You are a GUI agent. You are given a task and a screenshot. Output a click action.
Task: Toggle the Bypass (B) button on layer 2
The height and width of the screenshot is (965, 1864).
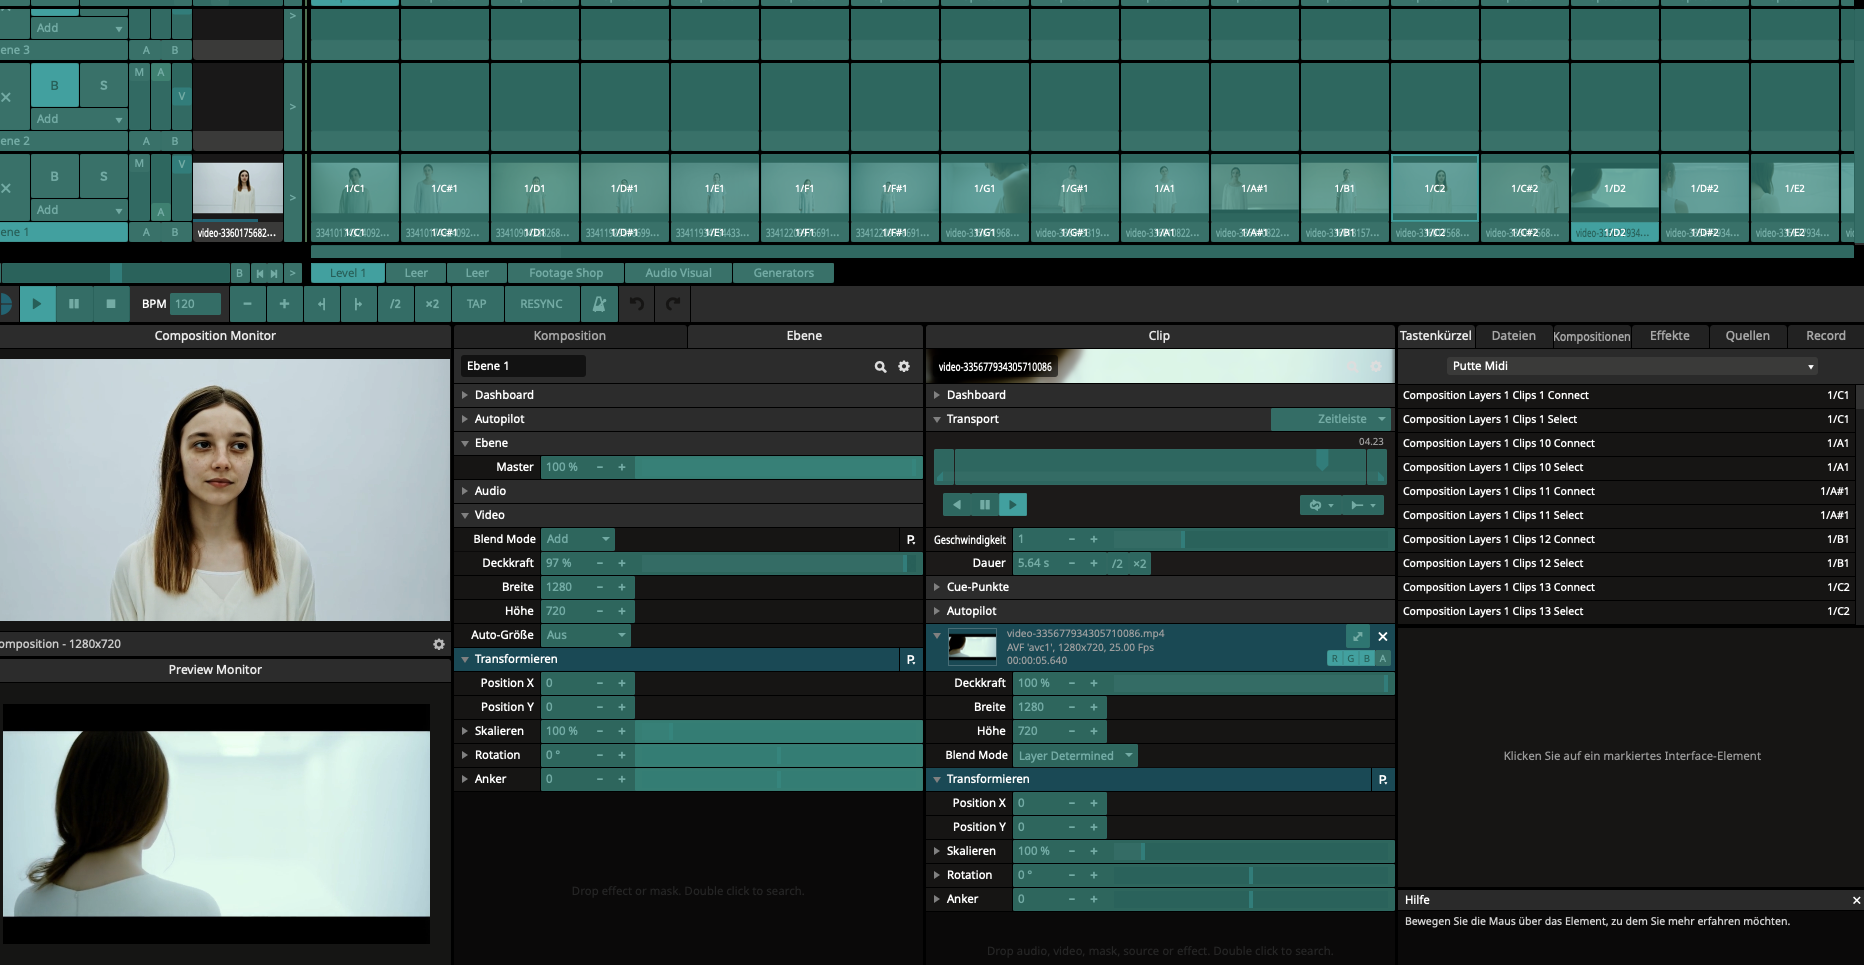pos(55,86)
